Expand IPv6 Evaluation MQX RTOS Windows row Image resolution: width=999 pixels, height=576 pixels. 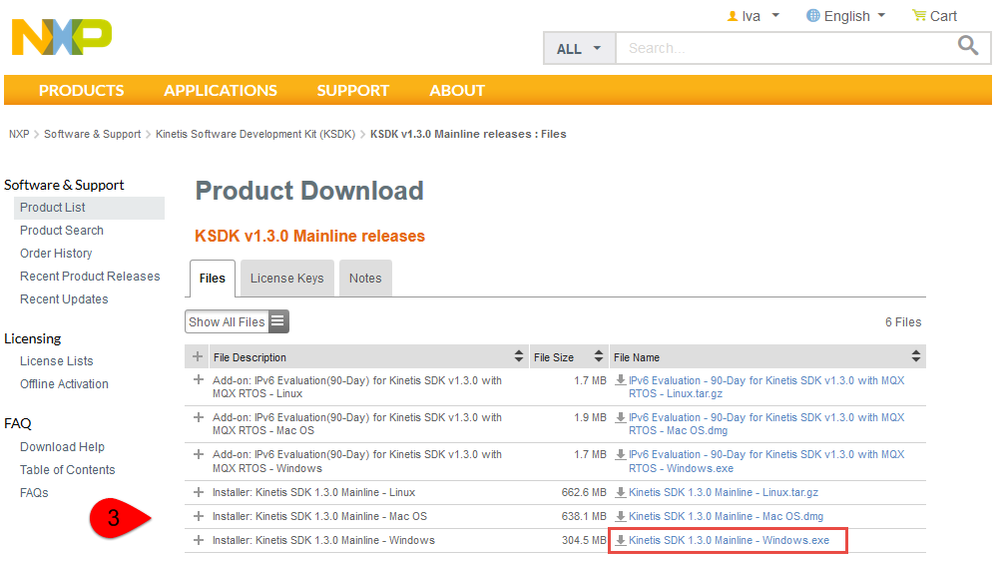pos(198,454)
